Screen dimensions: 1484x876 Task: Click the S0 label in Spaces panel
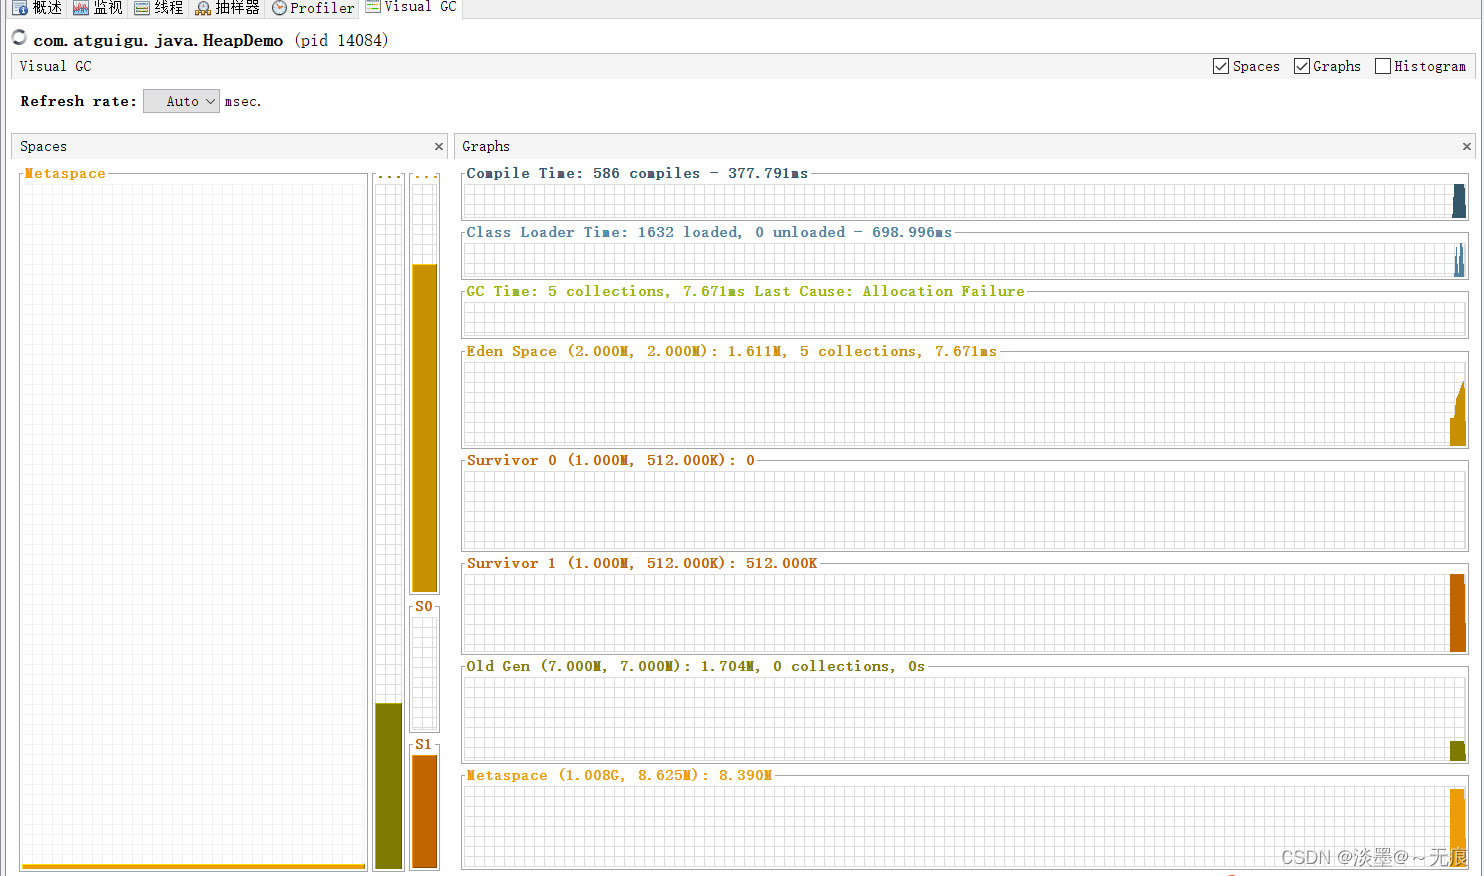[424, 606]
